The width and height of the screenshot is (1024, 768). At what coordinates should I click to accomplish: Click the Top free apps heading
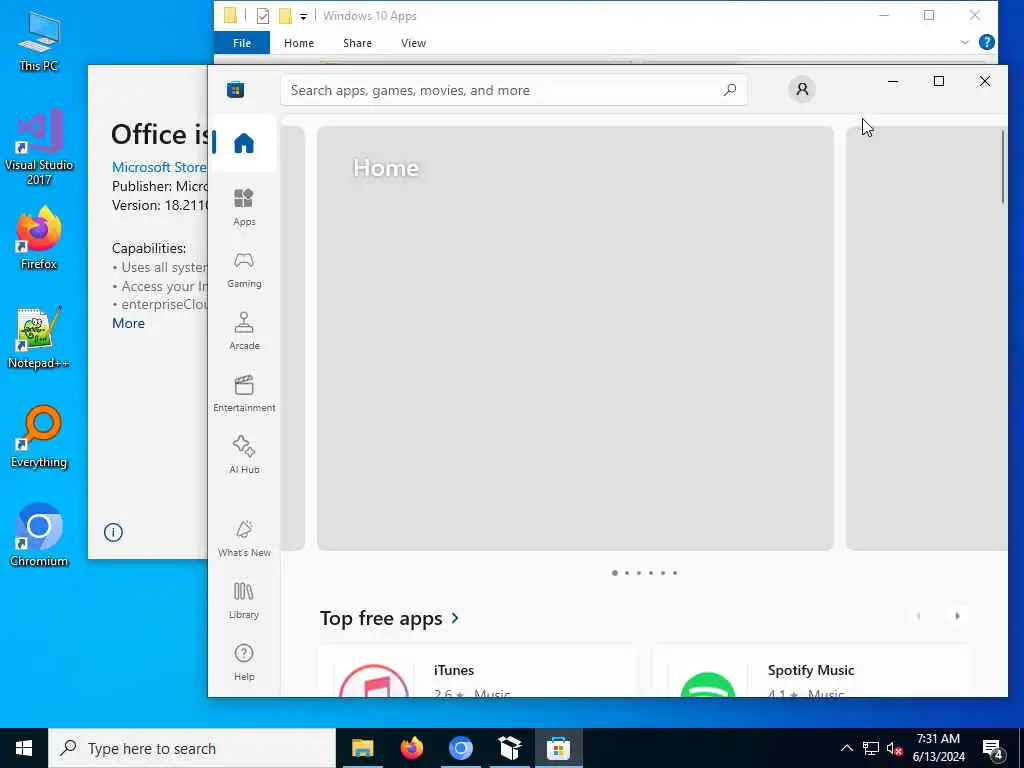coord(381,618)
